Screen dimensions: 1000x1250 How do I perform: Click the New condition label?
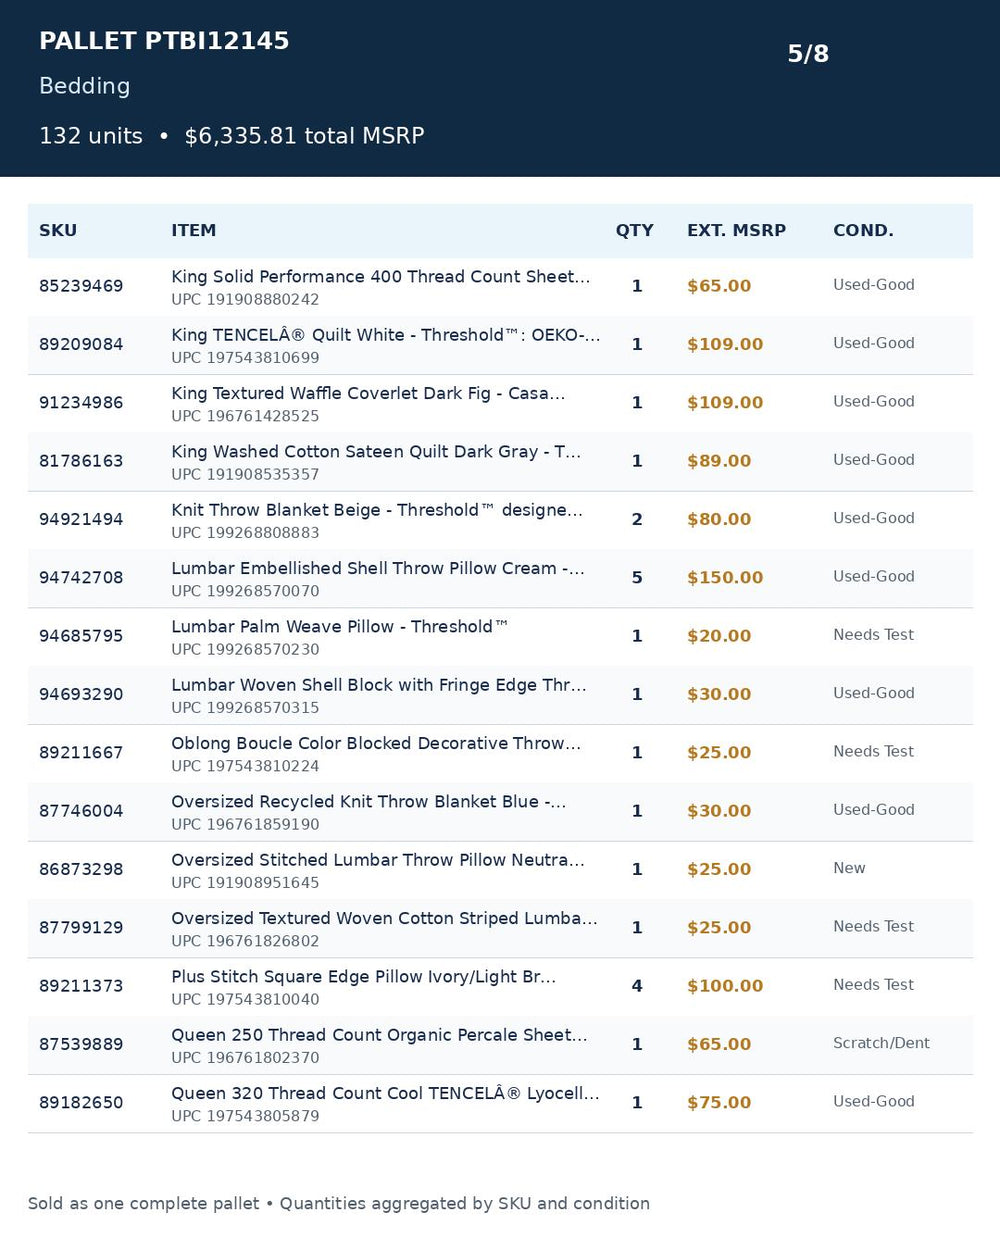coord(849,868)
